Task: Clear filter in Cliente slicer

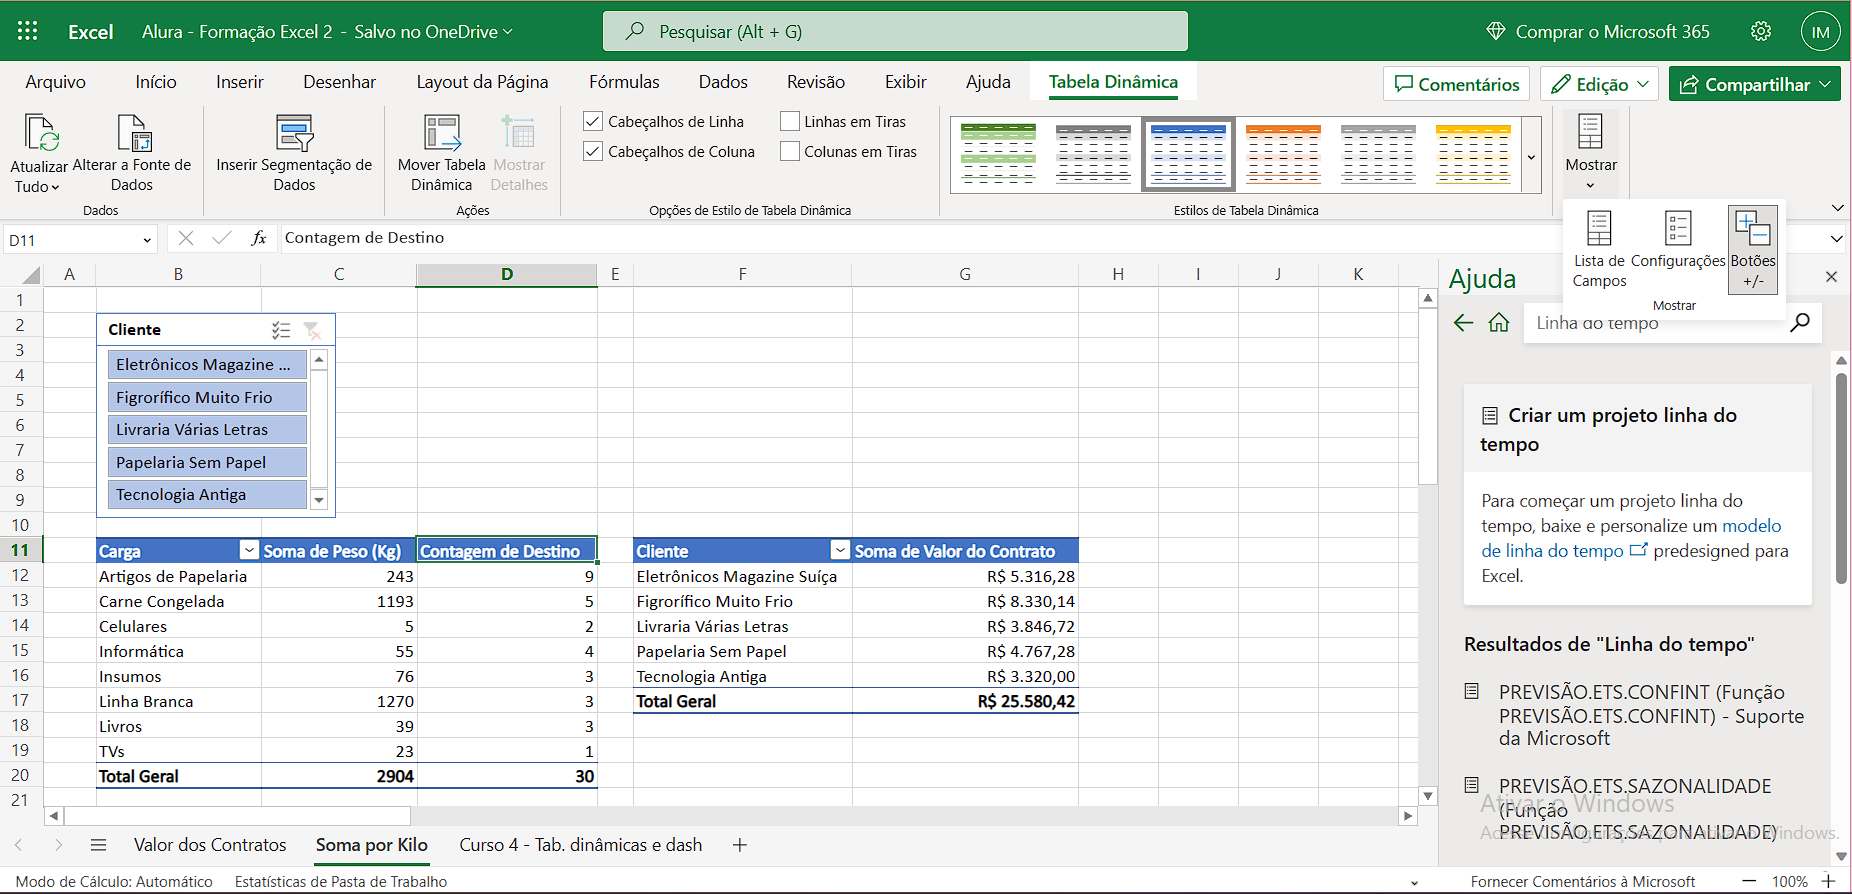Action: point(312,330)
